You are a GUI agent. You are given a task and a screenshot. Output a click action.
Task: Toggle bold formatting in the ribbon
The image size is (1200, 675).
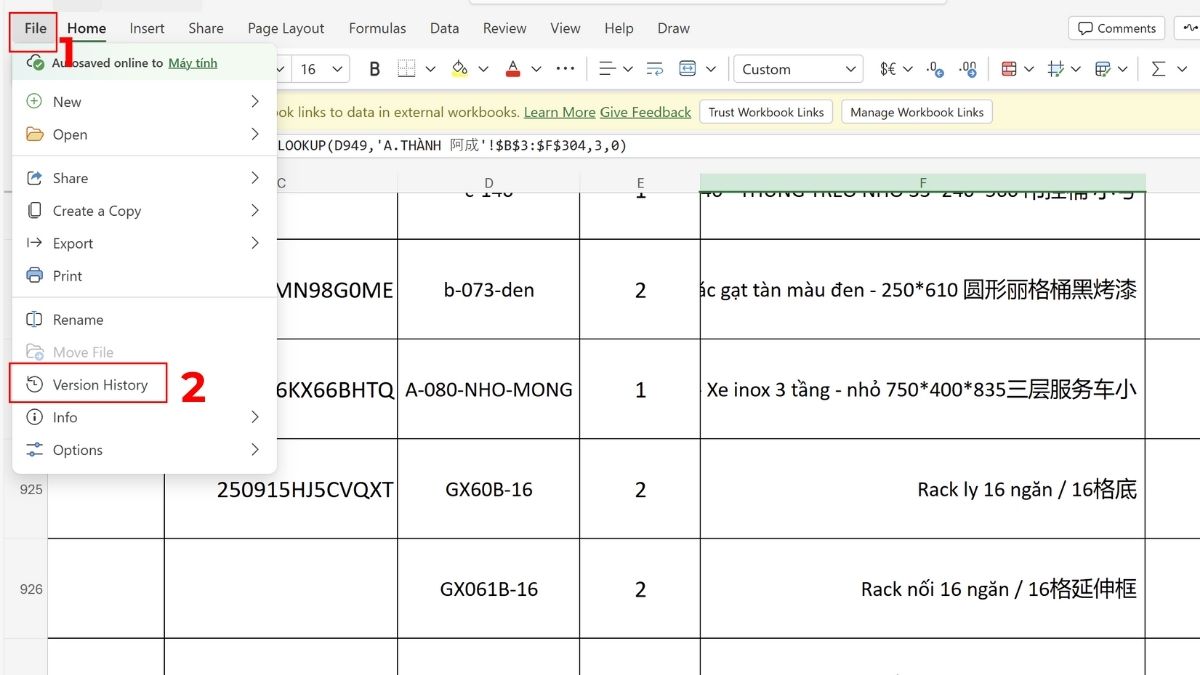pyautogui.click(x=375, y=69)
